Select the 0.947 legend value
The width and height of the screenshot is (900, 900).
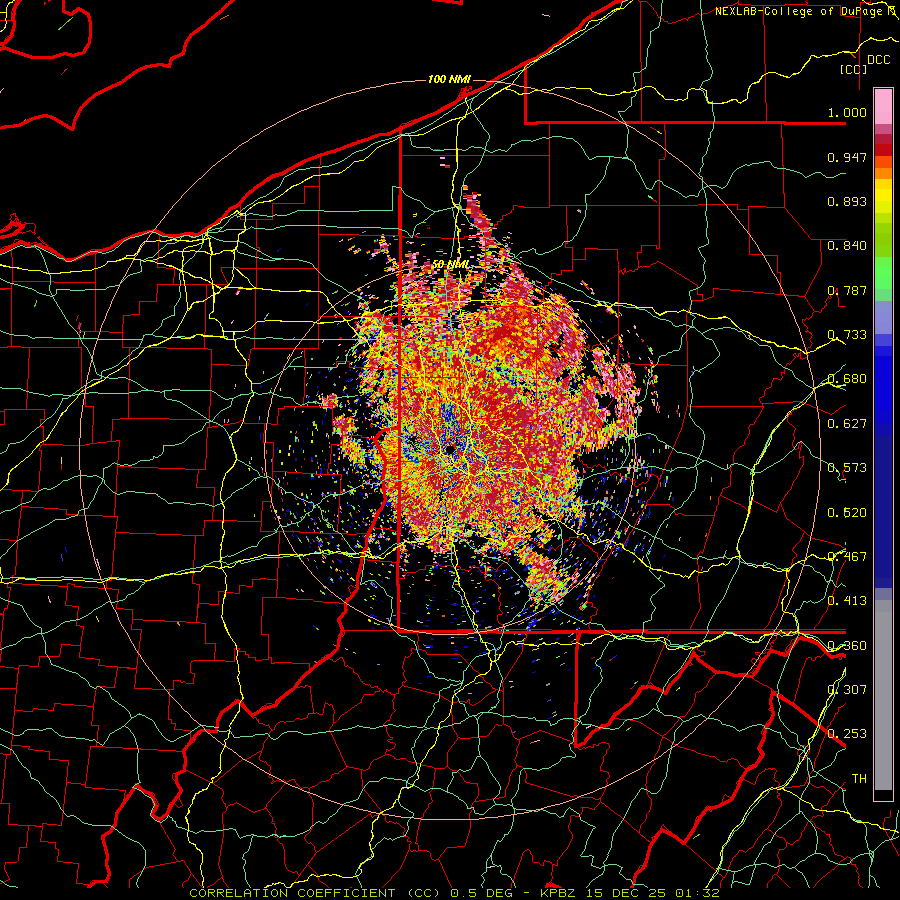[x=847, y=157]
